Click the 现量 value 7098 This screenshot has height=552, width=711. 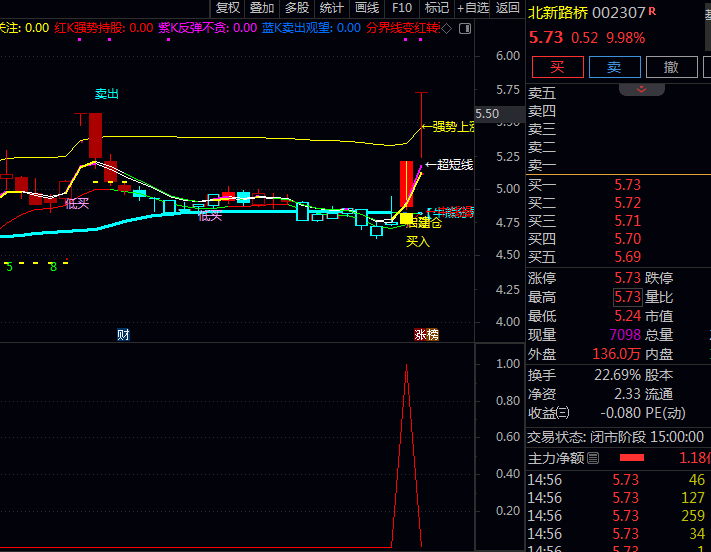point(625,335)
